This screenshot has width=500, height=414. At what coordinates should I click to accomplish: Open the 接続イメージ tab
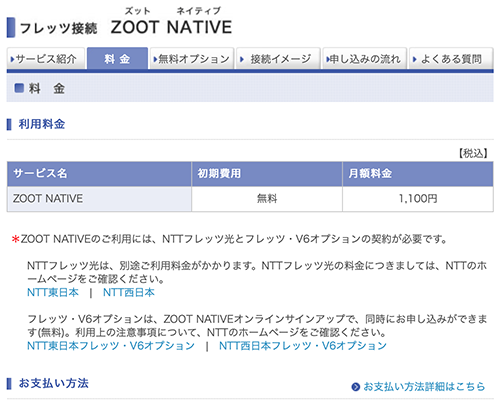278,59
